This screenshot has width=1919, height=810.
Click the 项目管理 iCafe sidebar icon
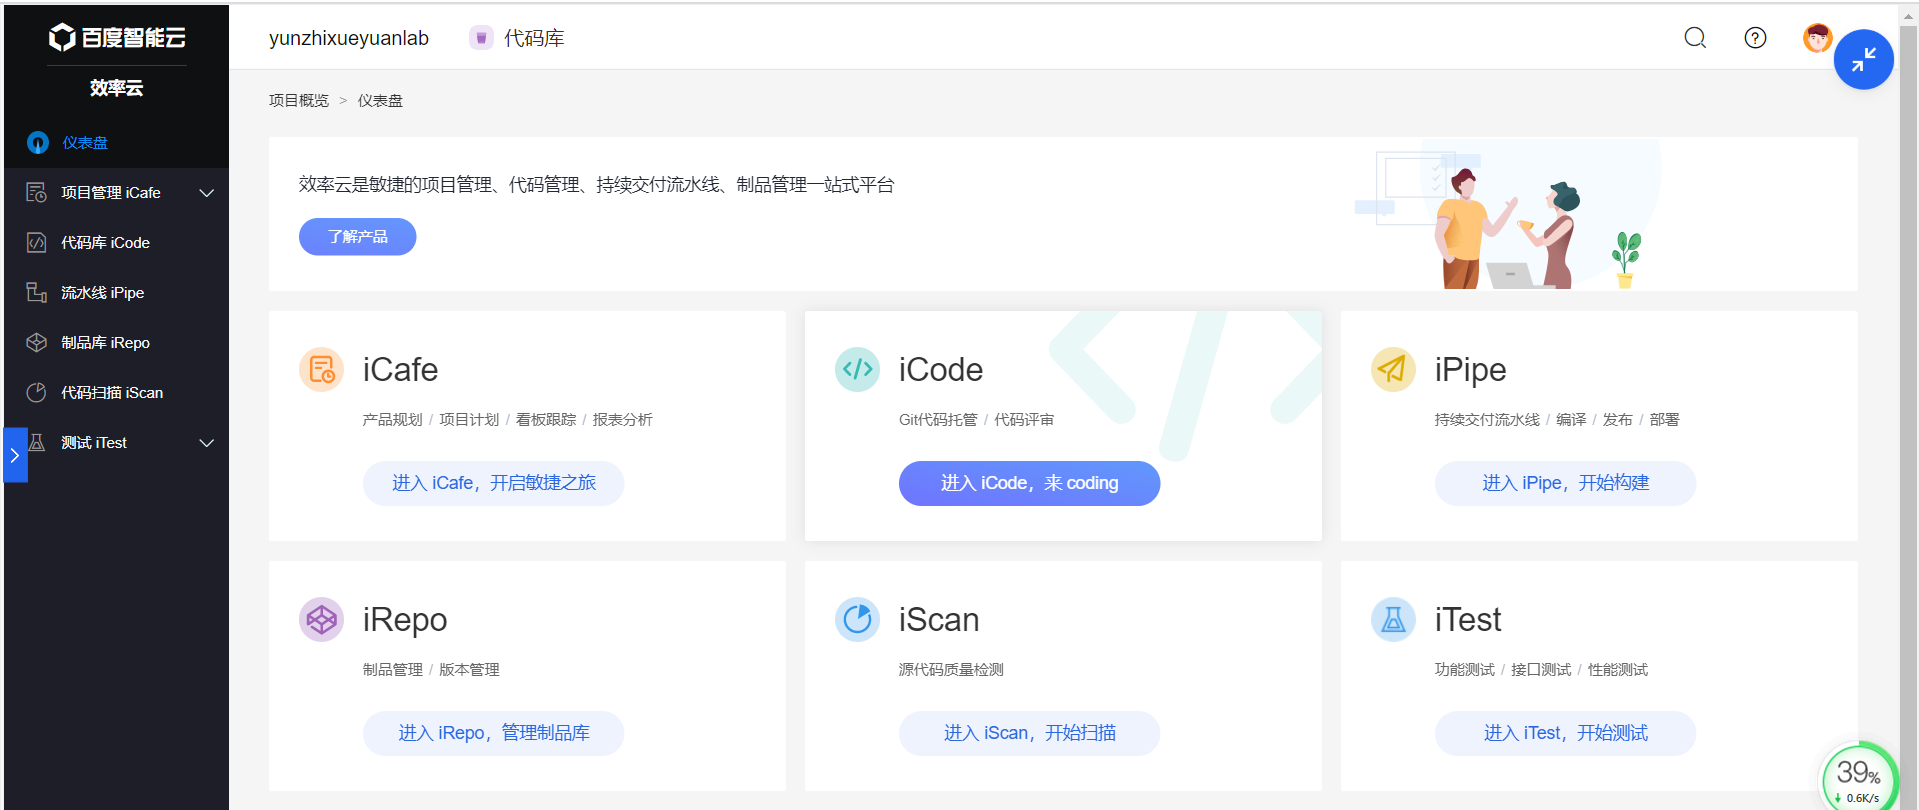pos(37,193)
